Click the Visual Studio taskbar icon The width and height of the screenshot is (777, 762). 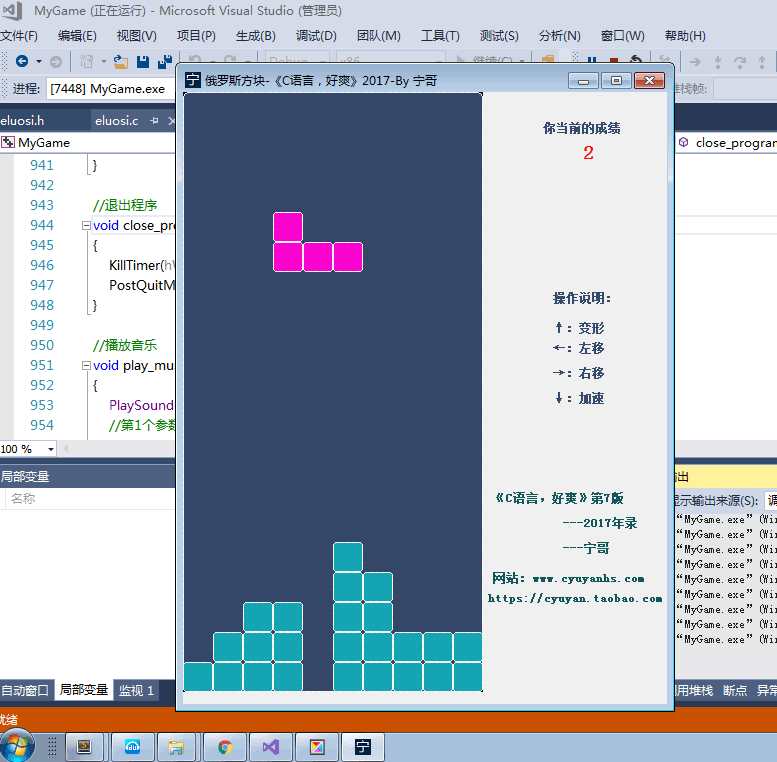271,747
